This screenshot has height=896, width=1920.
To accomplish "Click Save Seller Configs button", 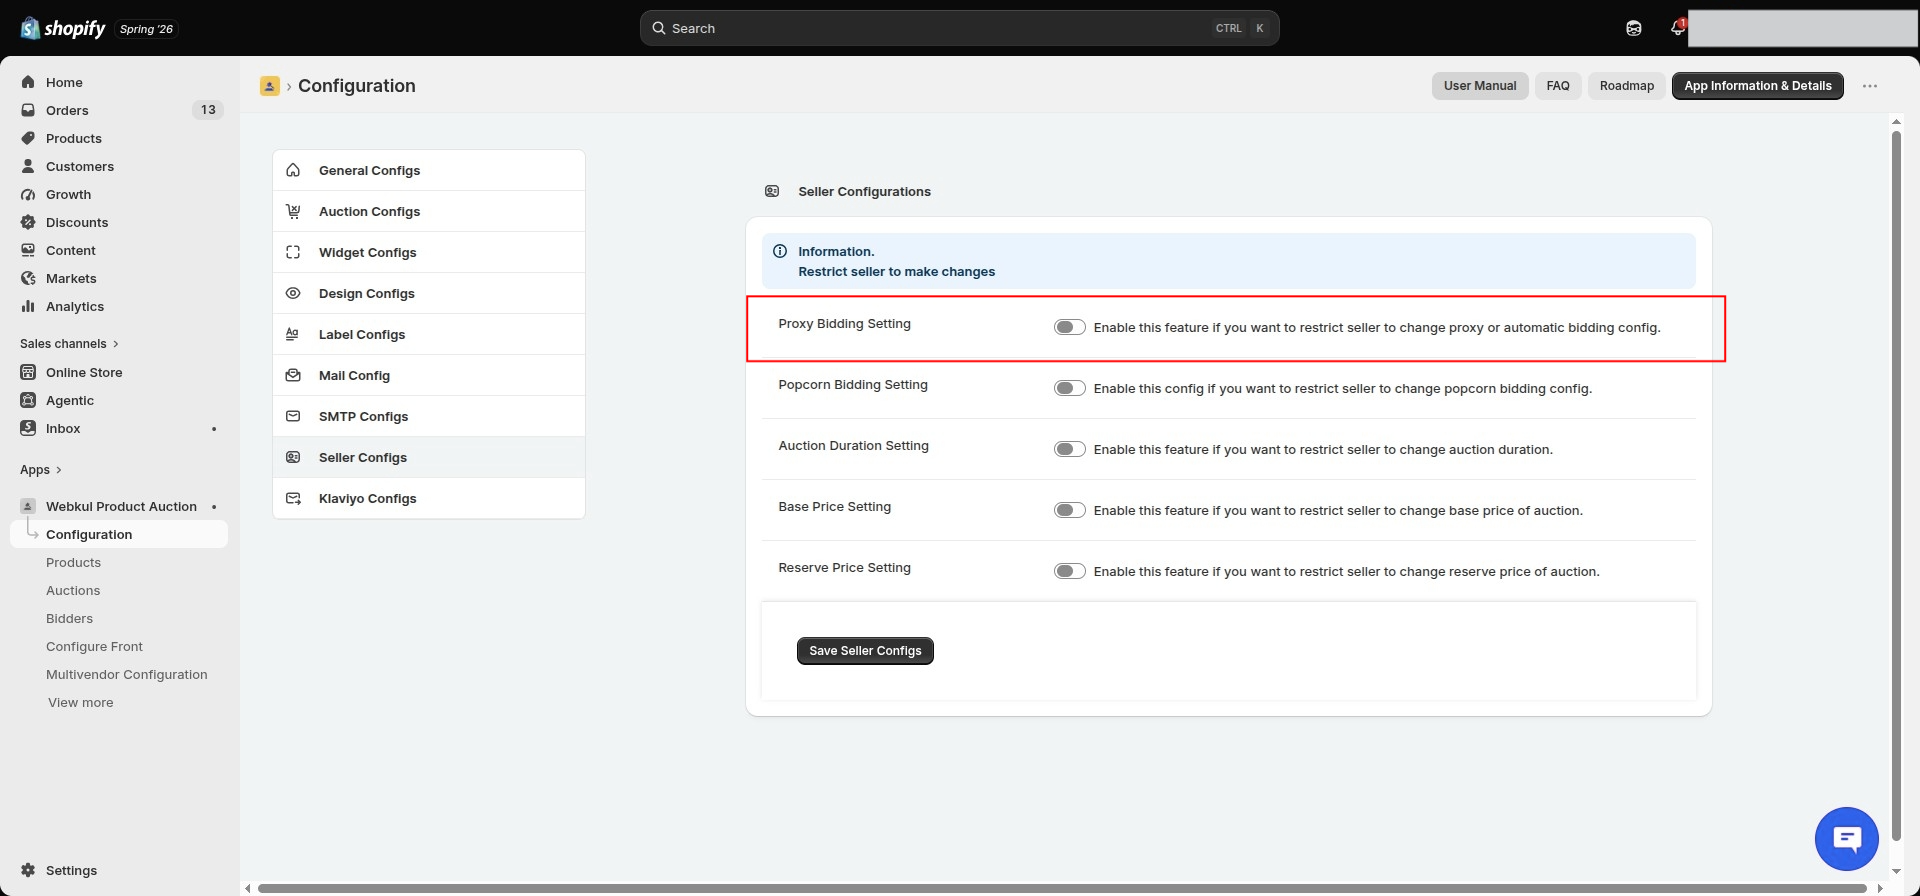I will [x=865, y=650].
